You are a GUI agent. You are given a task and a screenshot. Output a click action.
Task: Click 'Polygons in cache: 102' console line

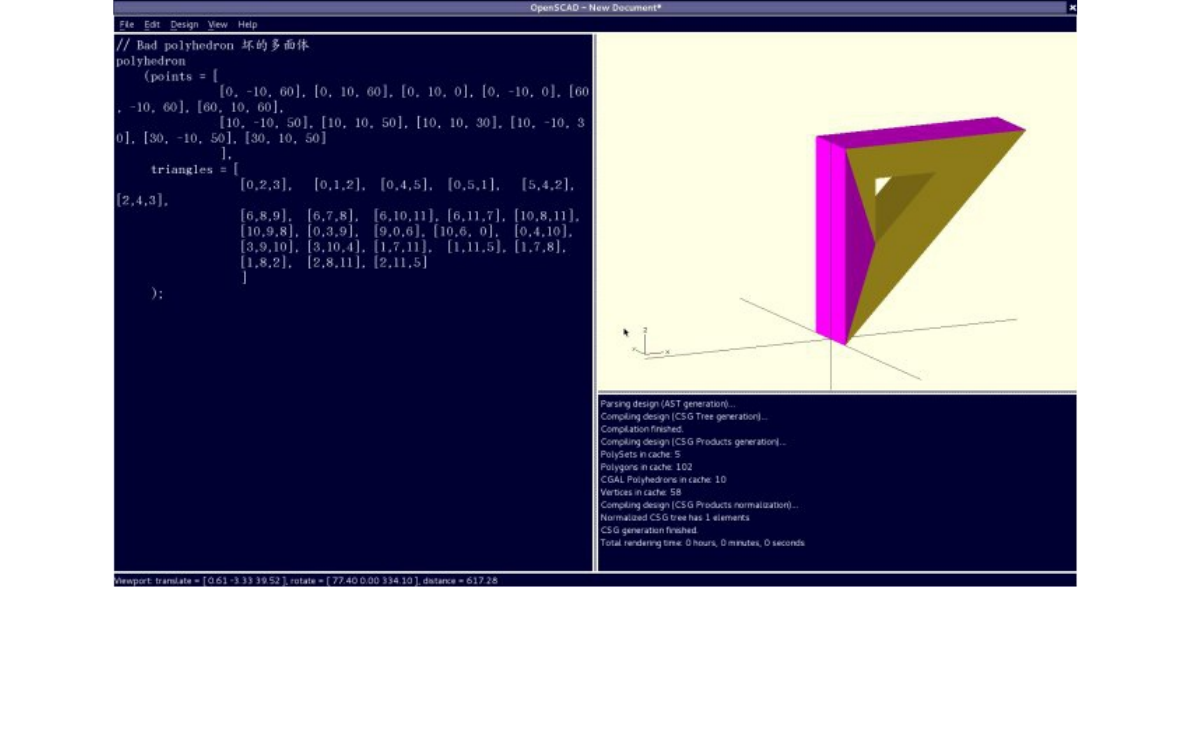click(x=646, y=467)
